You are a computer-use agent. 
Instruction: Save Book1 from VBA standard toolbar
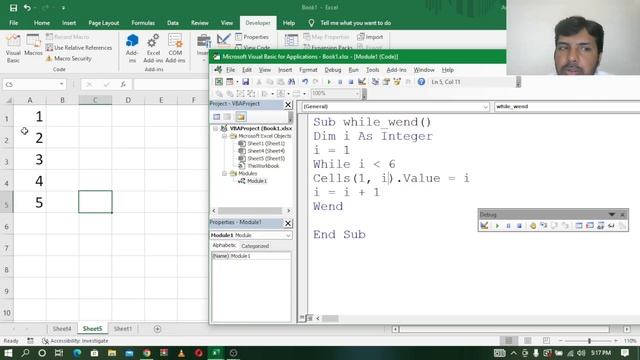[245, 82]
